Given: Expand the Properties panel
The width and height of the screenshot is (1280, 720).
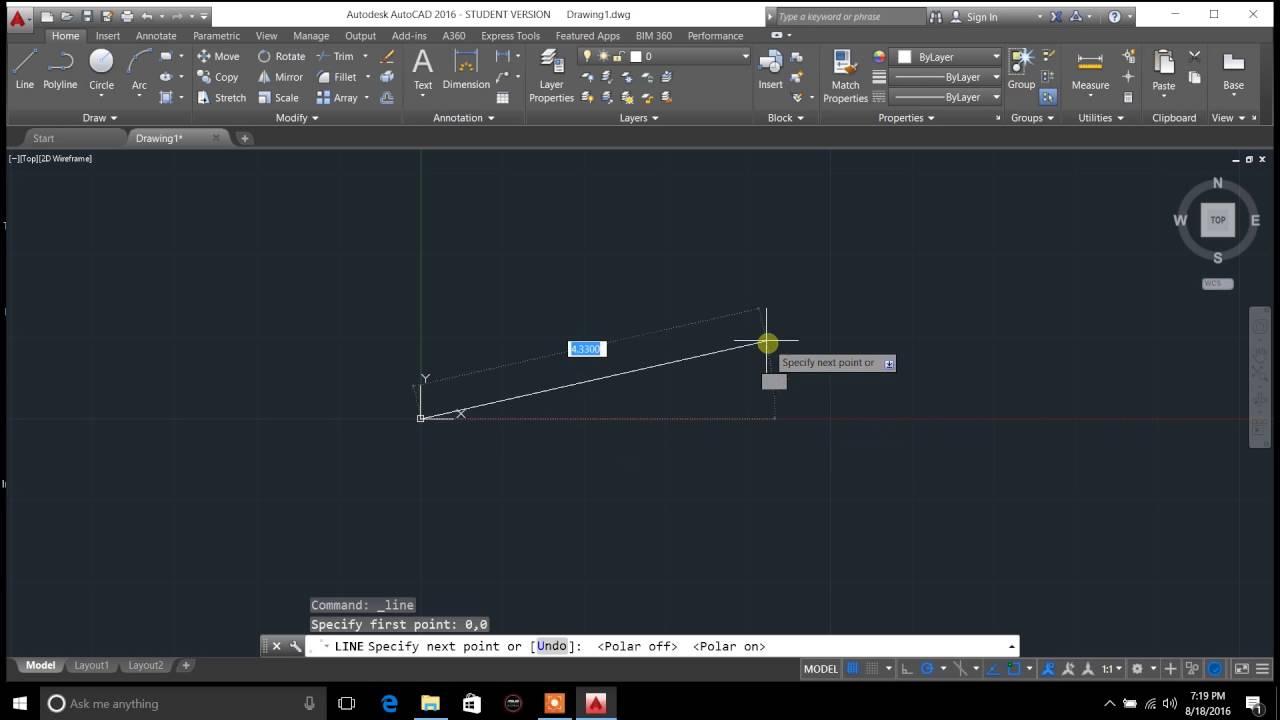Looking at the screenshot, I should [907, 118].
